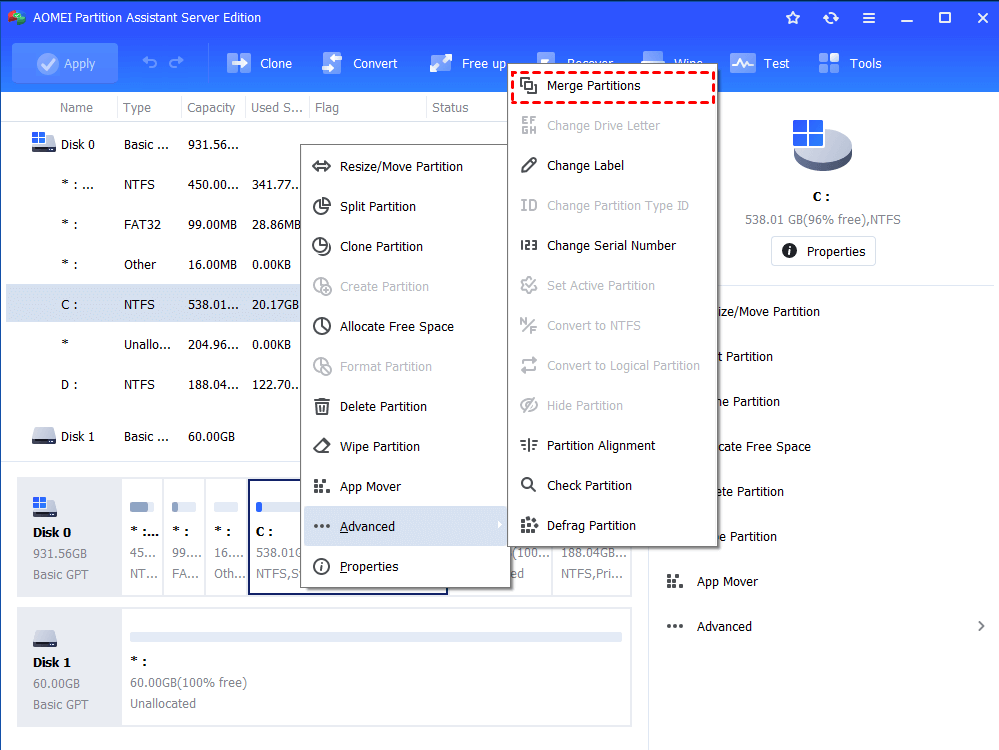
Task: Open the hamburger menu icon
Action: [x=869, y=18]
